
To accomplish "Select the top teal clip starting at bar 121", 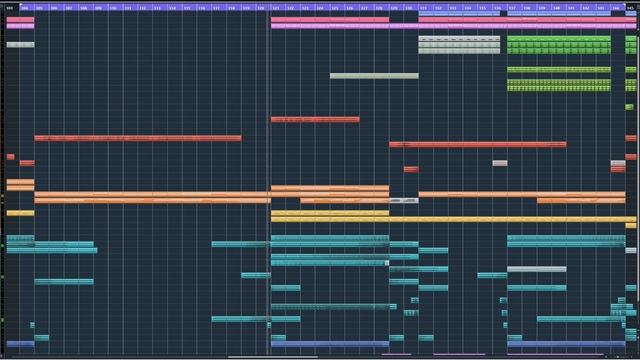I will click(x=330, y=238).
